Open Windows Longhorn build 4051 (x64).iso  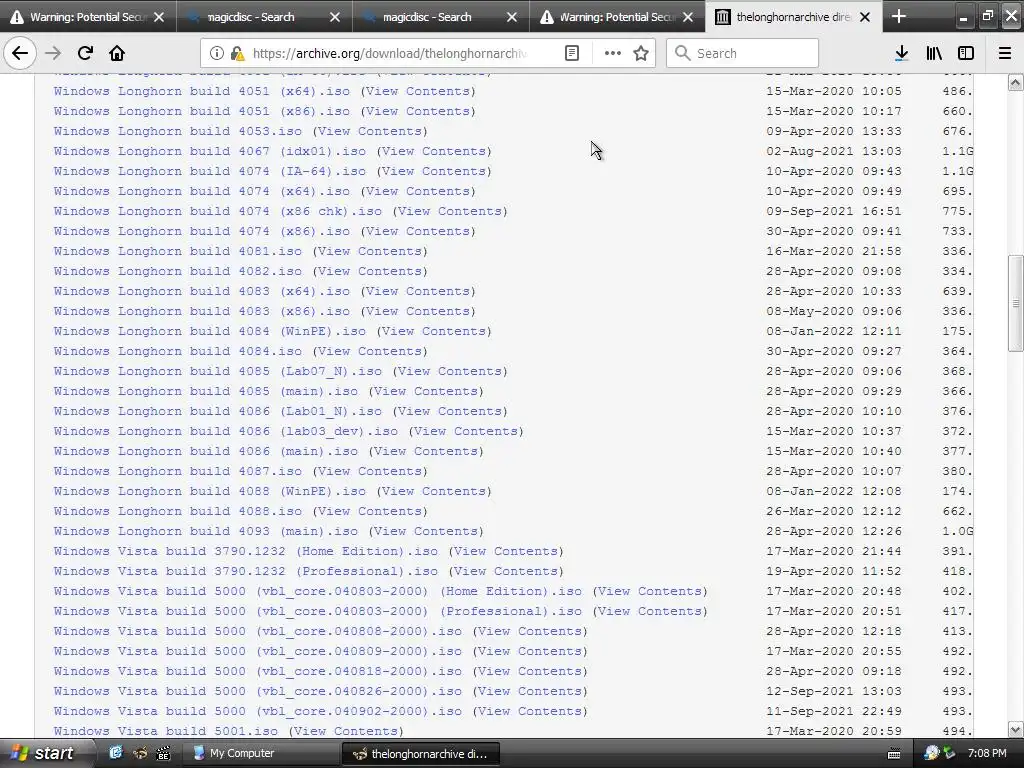202,91
